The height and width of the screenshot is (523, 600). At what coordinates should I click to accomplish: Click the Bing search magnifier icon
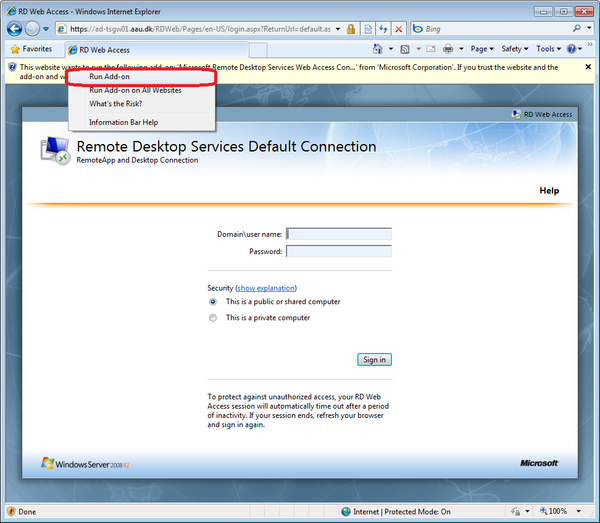(x=574, y=29)
